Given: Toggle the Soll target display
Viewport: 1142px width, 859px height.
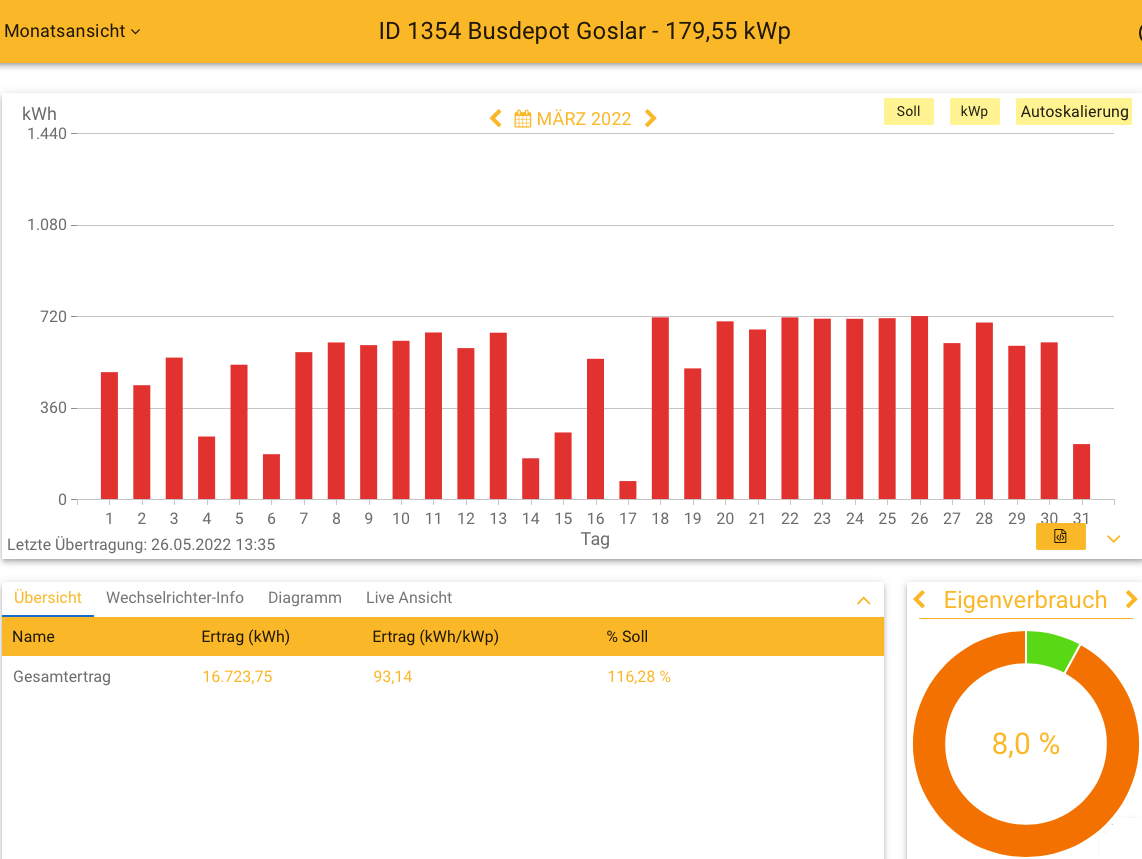Looking at the screenshot, I should point(908,112).
